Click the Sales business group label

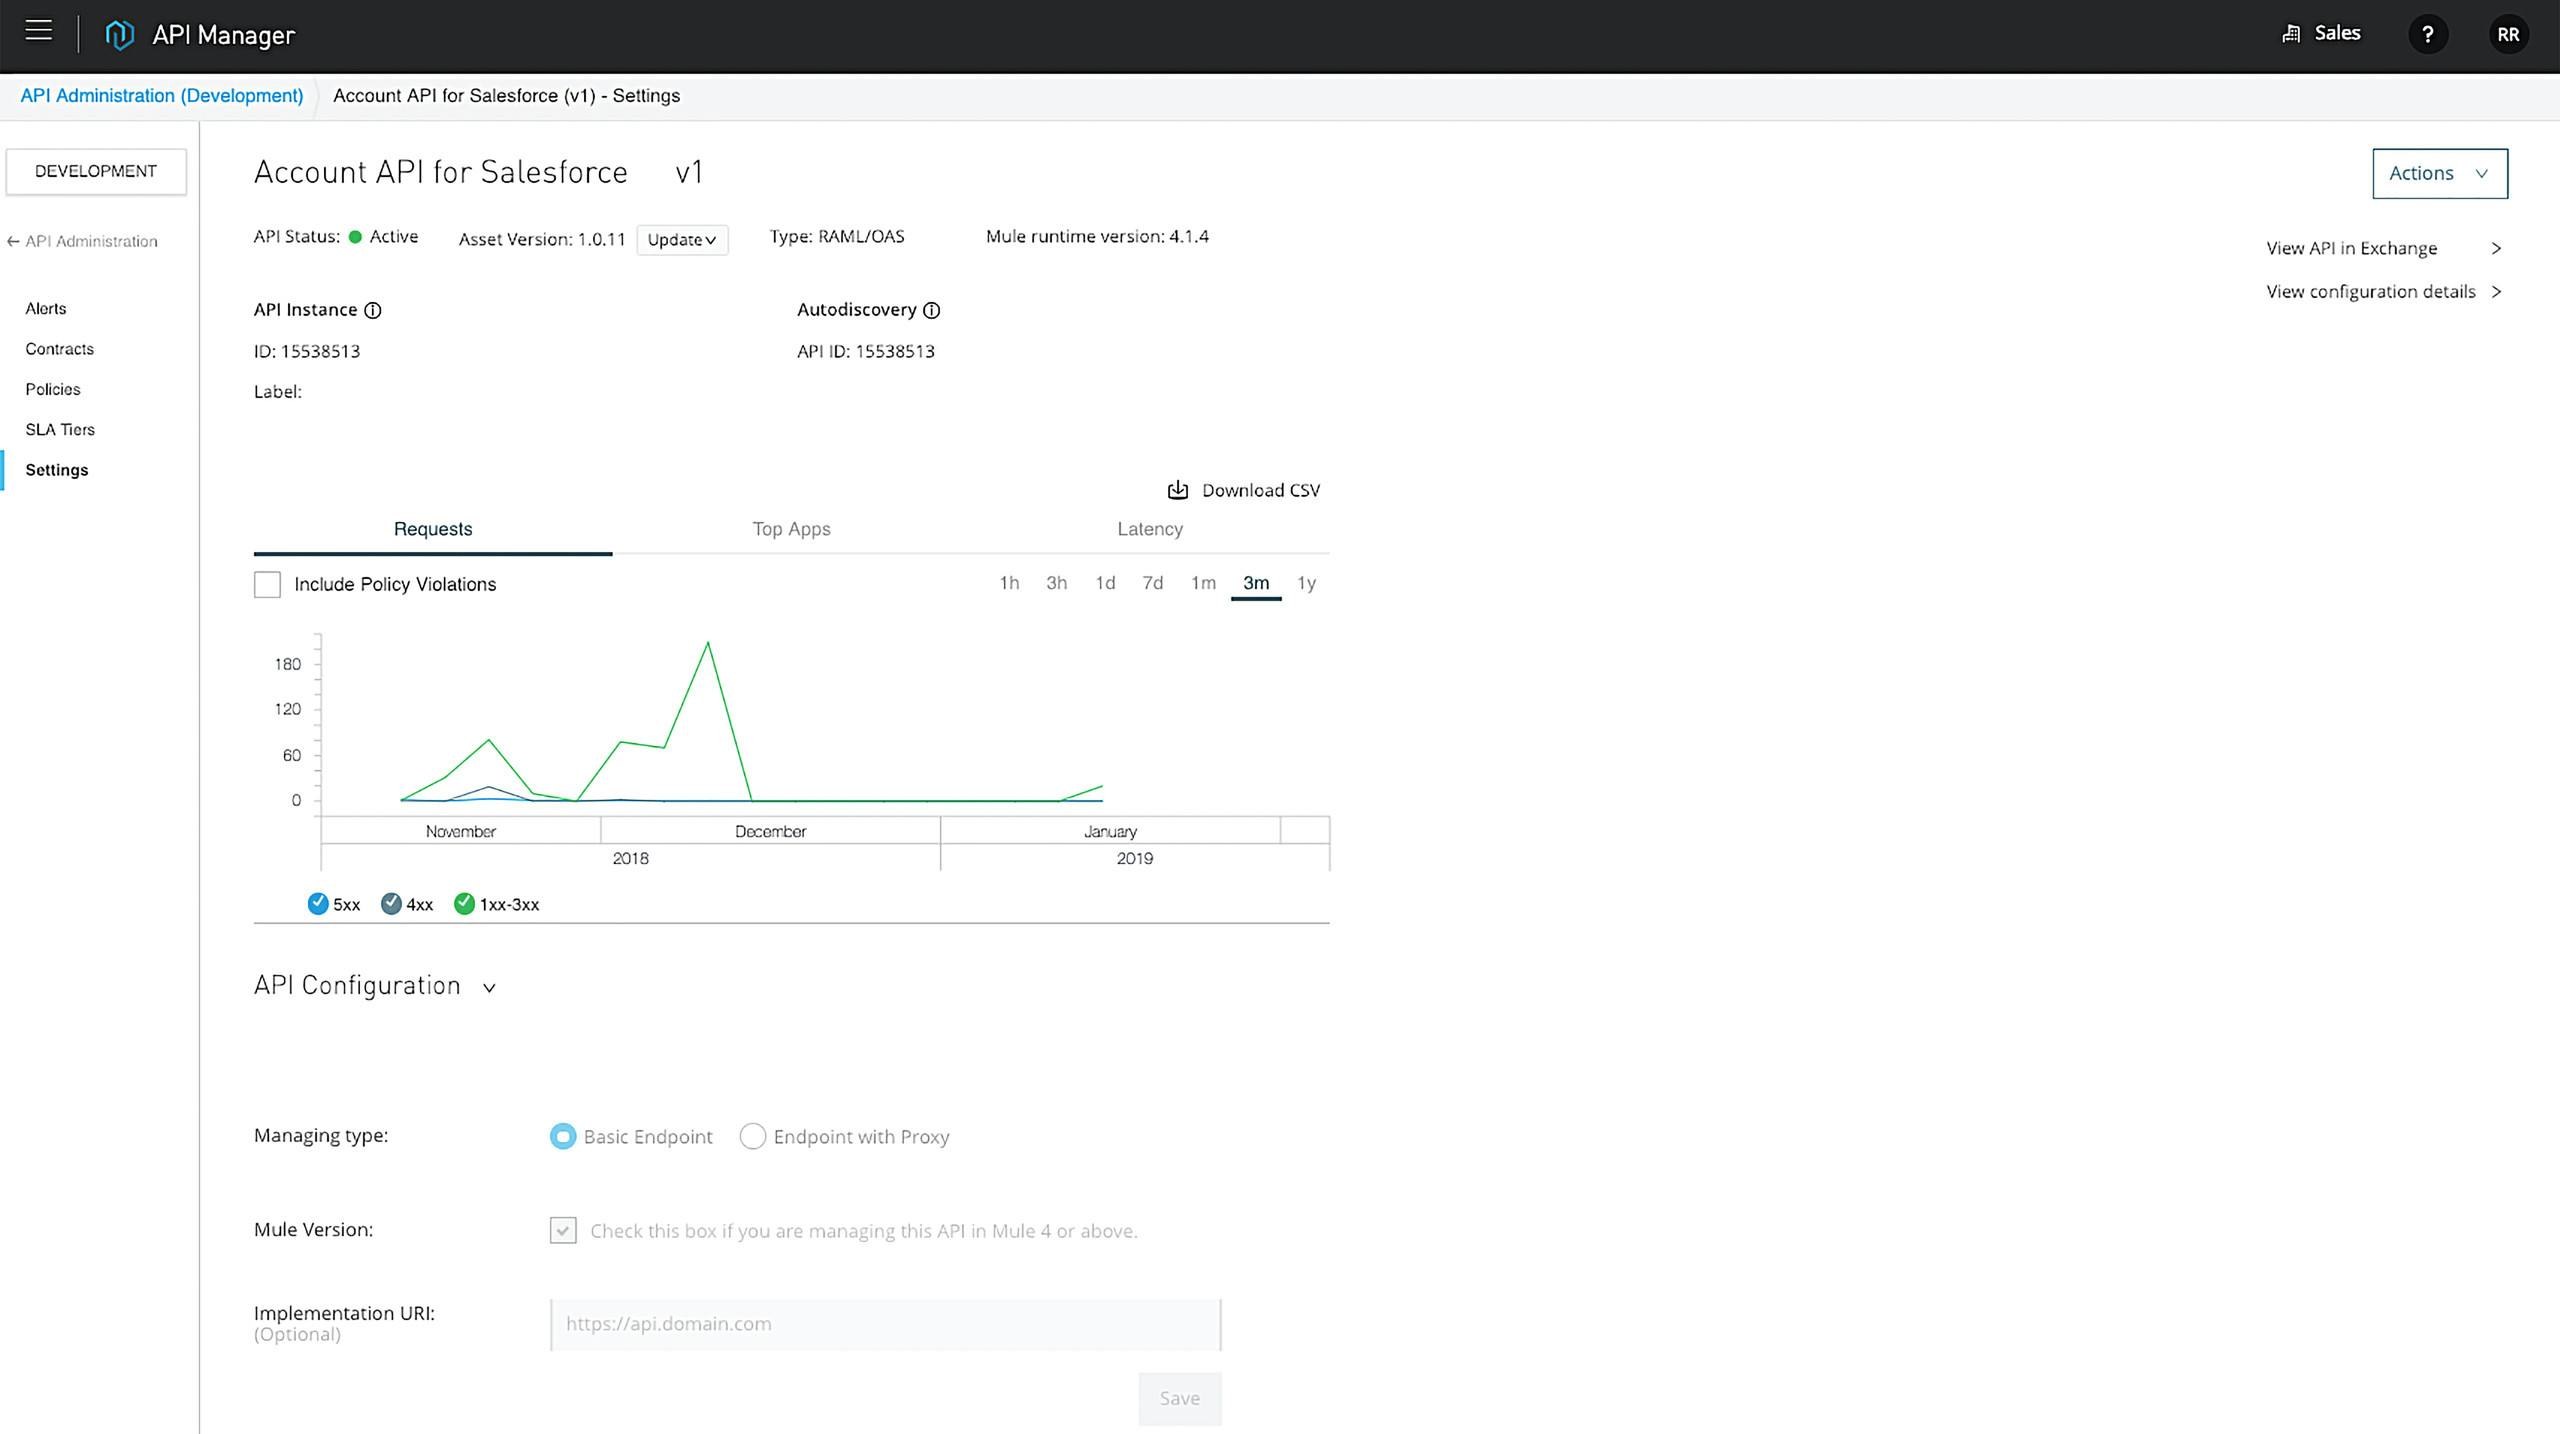2337,33
